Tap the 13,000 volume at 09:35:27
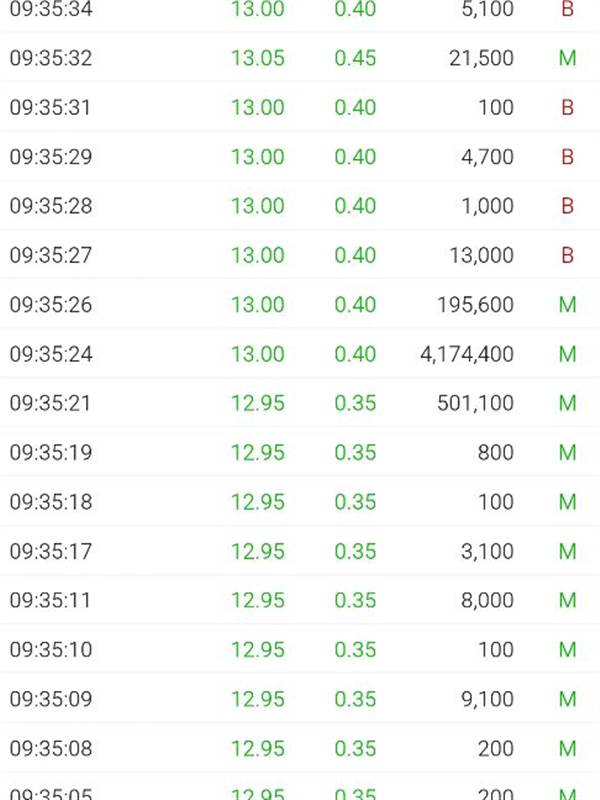The image size is (600, 800). (x=481, y=255)
